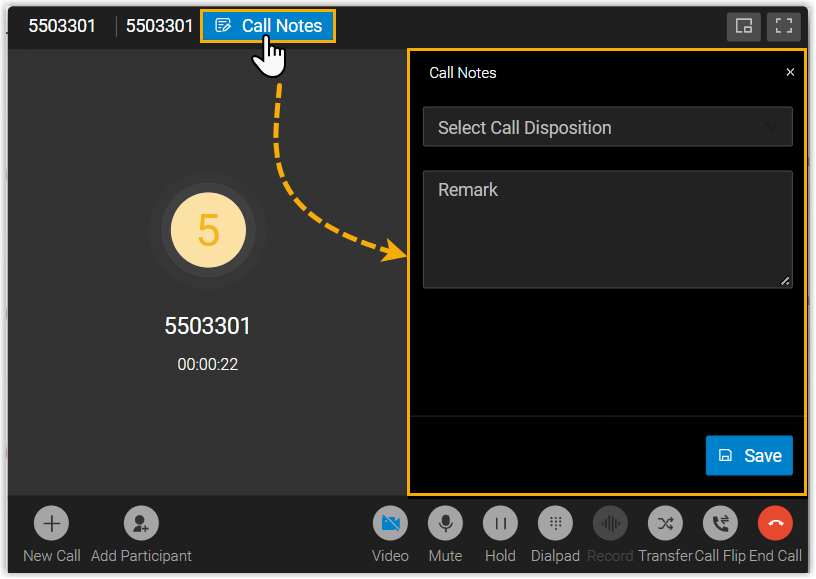816x579 pixels.
Task: Close the Call Notes panel
Action: tap(790, 73)
